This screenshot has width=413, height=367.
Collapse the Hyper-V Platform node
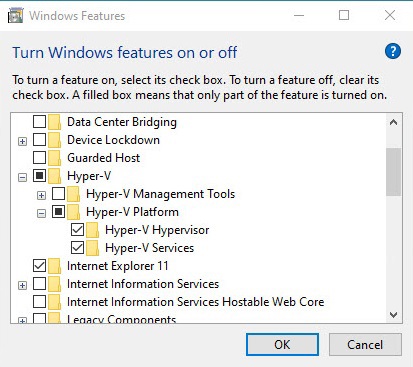pos(41,213)
